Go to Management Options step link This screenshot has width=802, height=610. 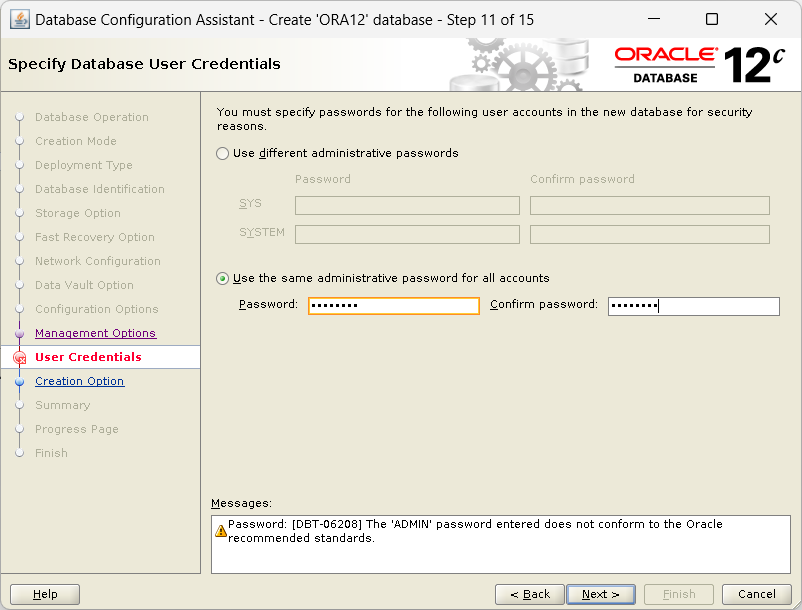(x=95, y=333)
